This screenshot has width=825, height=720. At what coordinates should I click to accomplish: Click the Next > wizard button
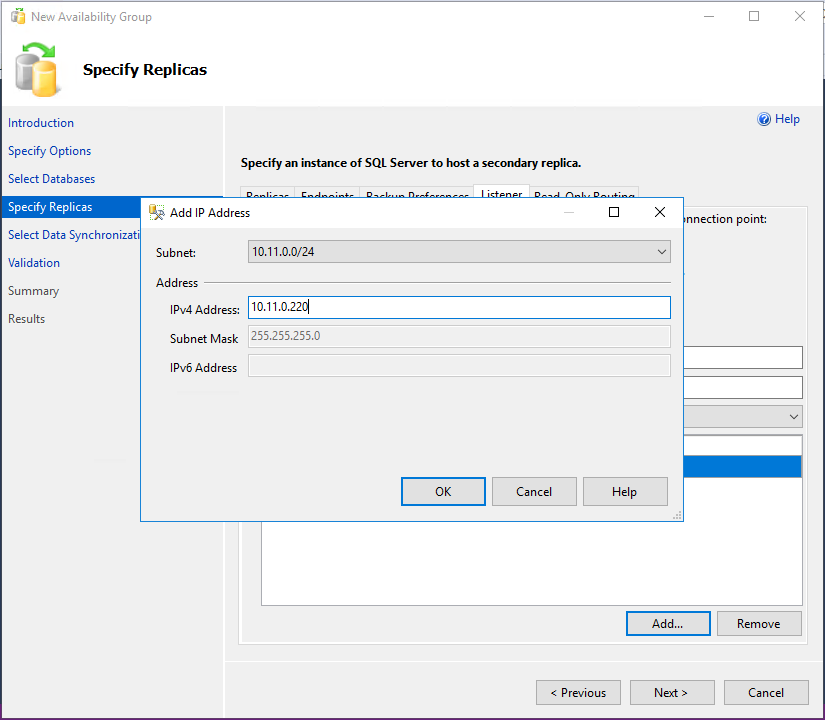pos(671,692)
